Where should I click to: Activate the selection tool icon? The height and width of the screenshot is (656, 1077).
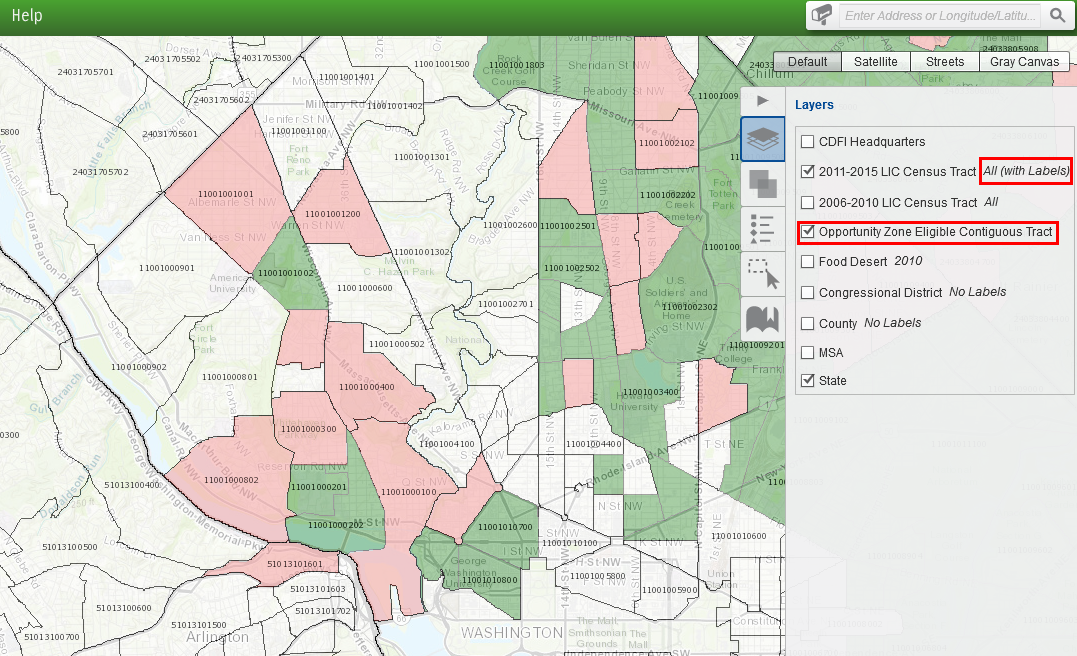point(762,273)
